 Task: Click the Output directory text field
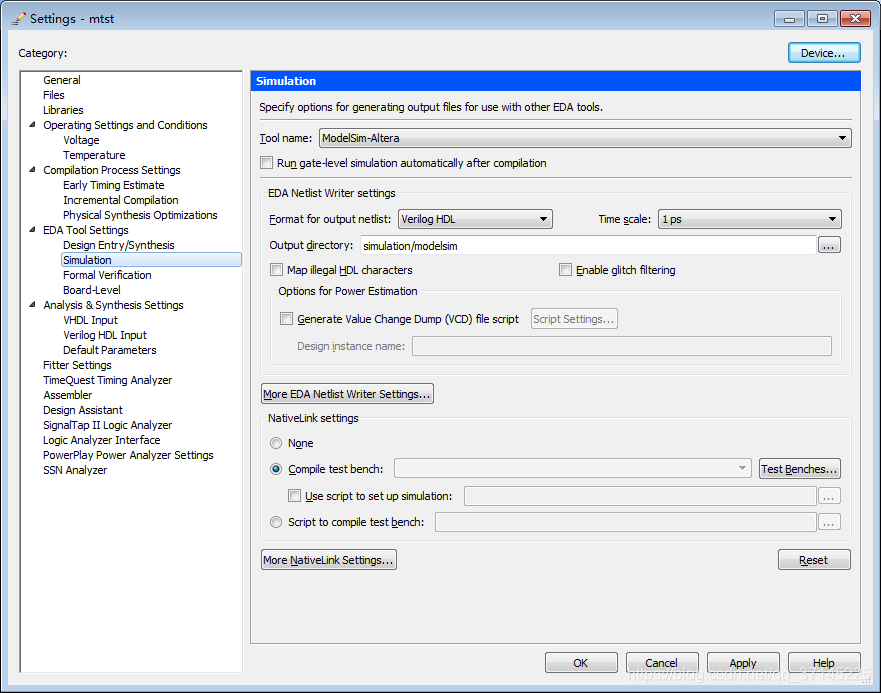pyautogui.click(x=588, y=246)
